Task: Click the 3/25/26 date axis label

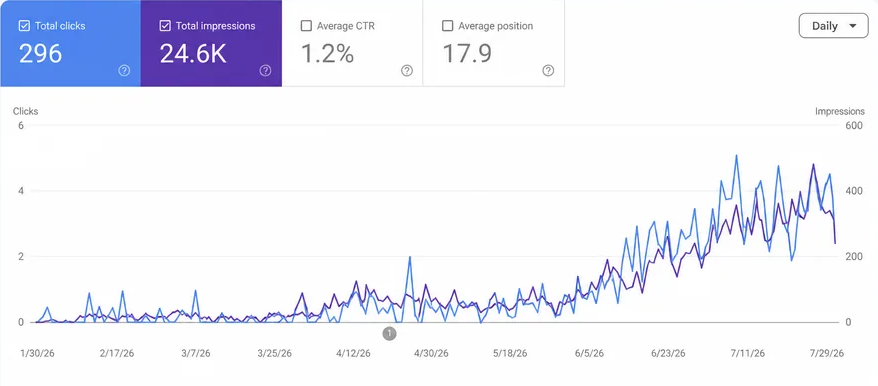Action: point(274,354)
